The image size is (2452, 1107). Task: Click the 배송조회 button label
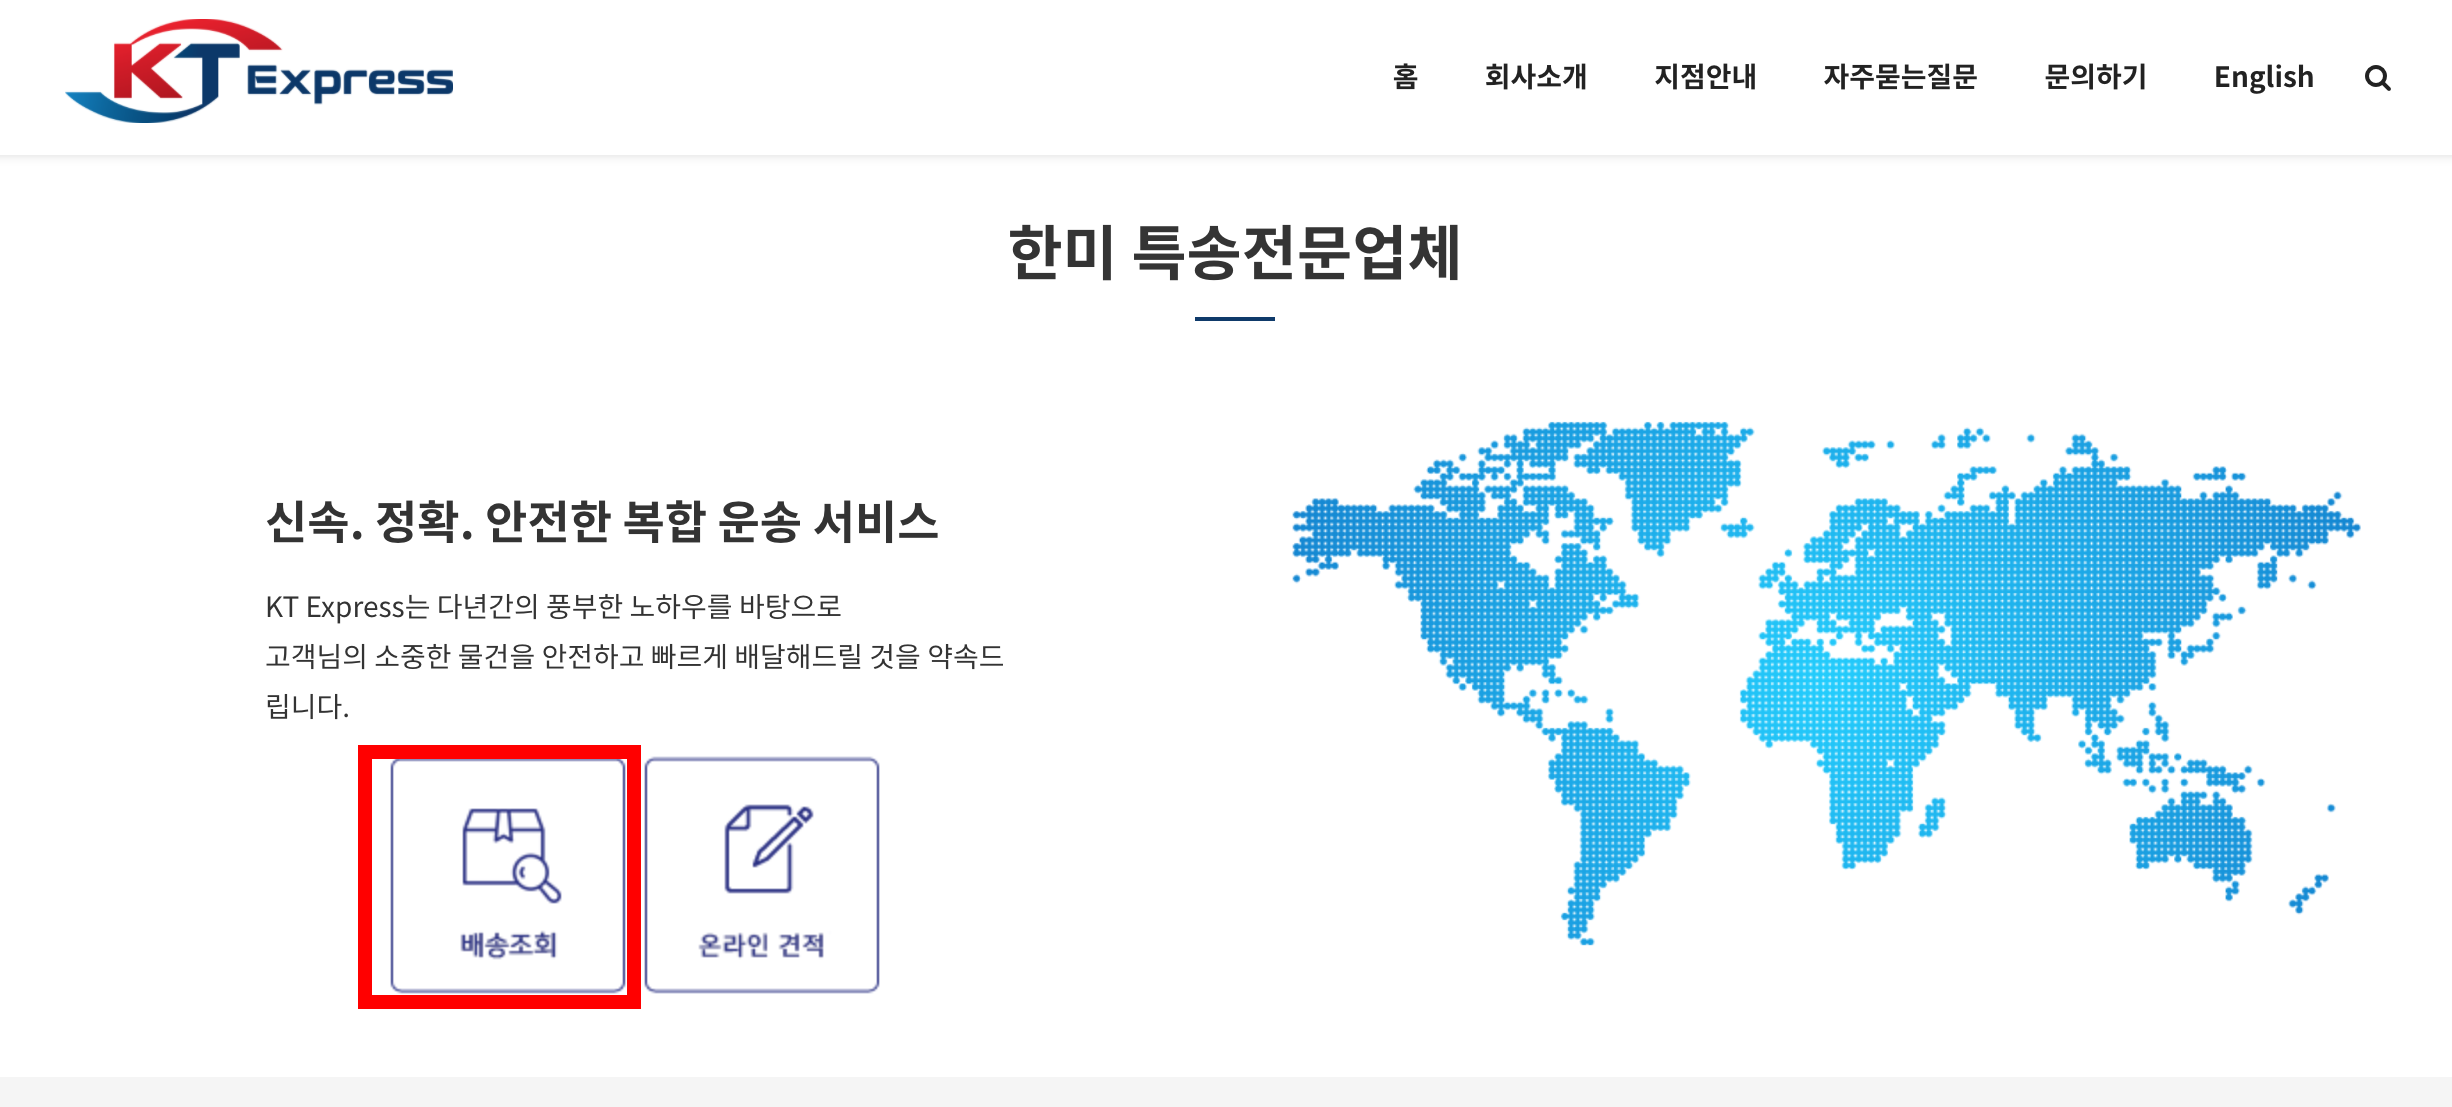508,945
